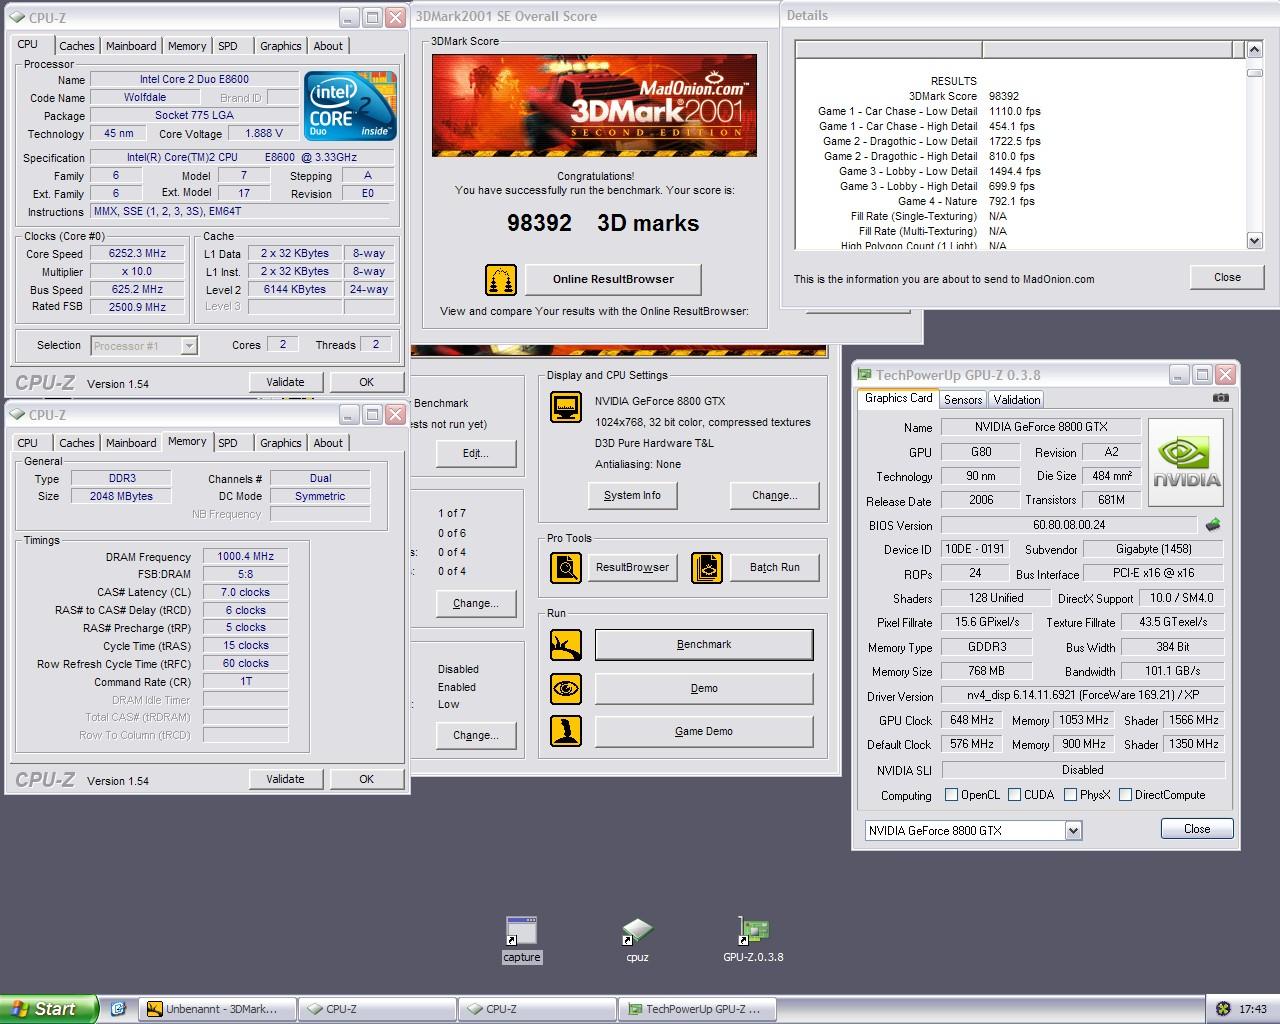Open the Graphics tab in top CPU-Z
The height and width of the screenshot is (1024, 1280).
coord(280,46)
